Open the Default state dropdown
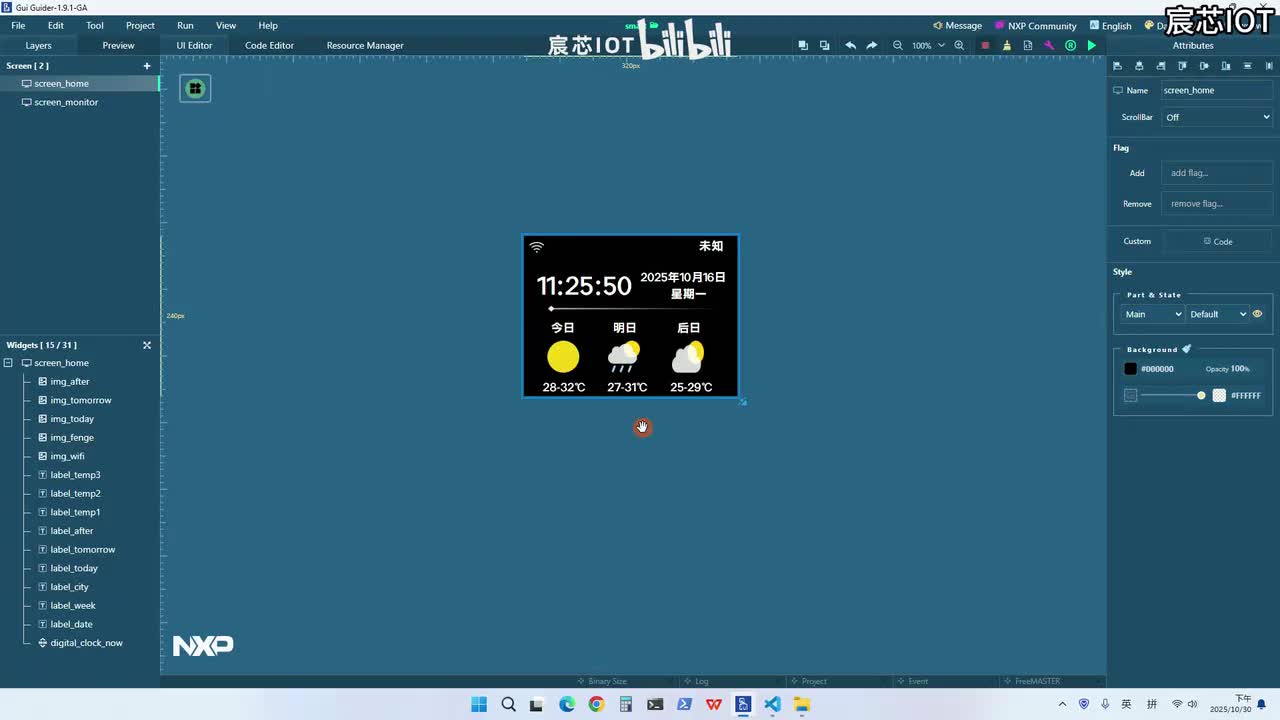Viewport: 1280px width, 720px height. pos(1218,314)
